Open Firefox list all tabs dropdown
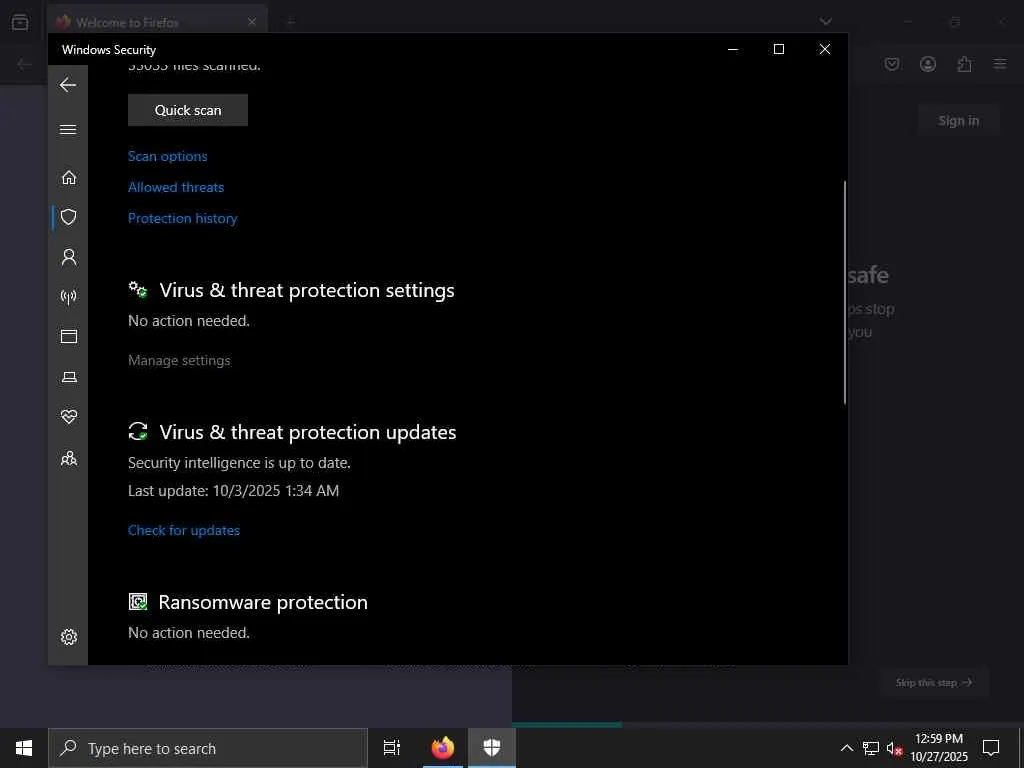Image resolution: width=1024 pixels, height=768 pixels. (x=825, y=22)
